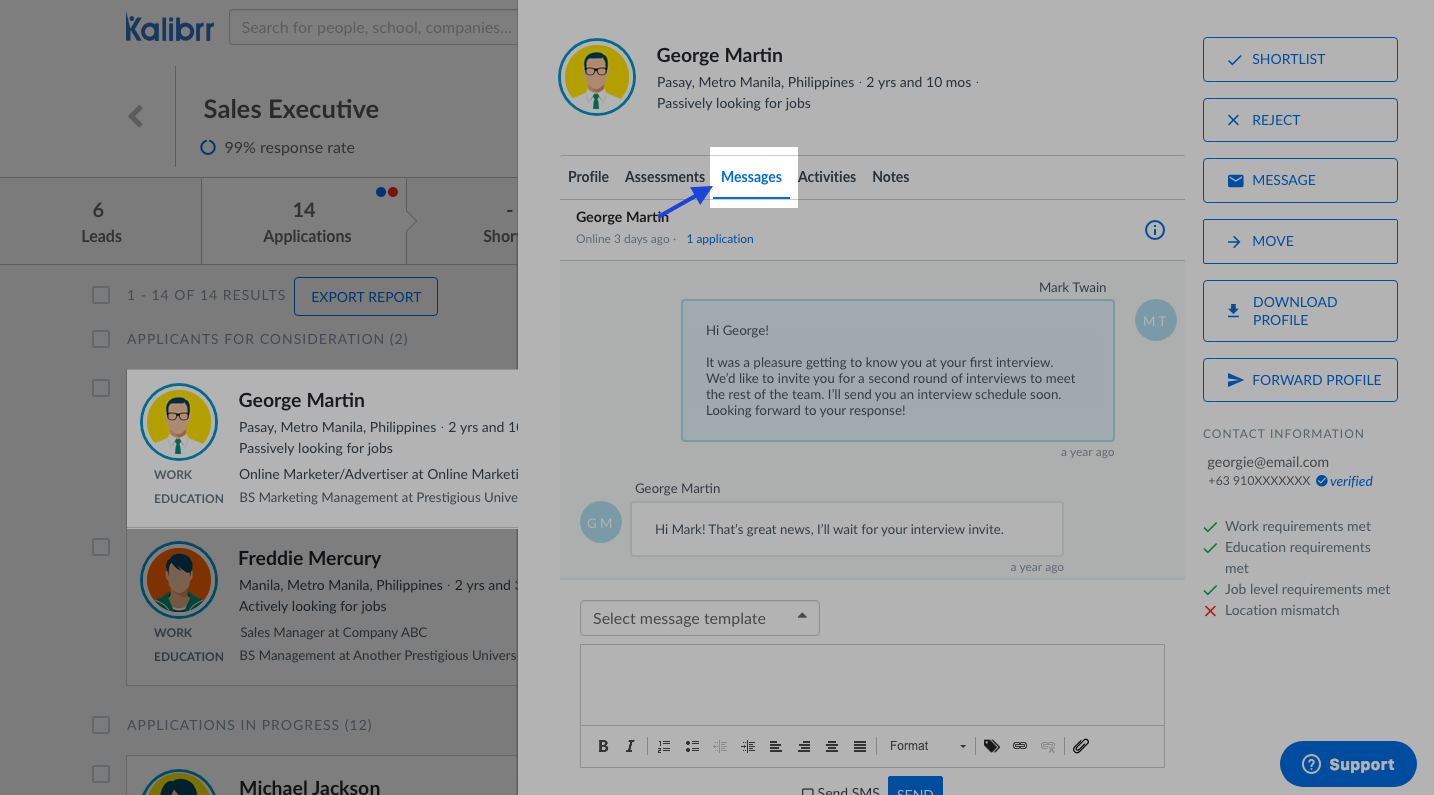
Task: Switch to the Messages tab
Action: coord(751,177)
